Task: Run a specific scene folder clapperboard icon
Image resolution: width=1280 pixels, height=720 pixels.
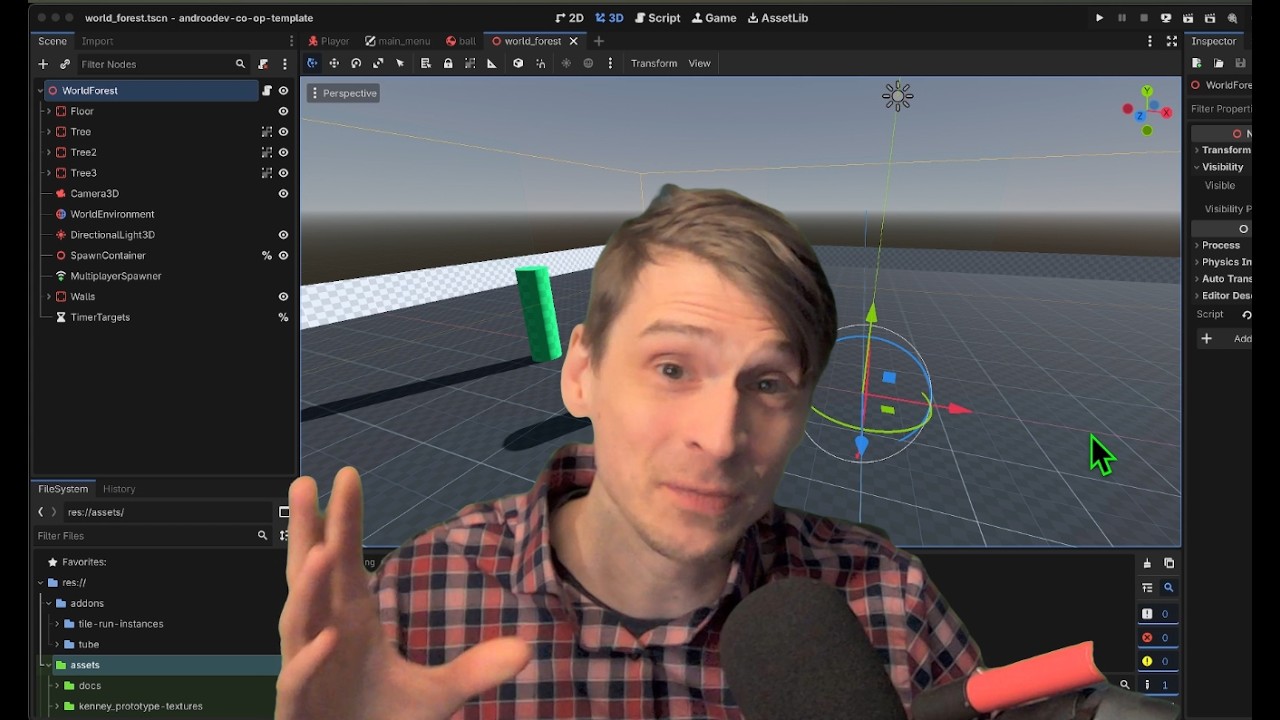Action: coord(1210,18)
